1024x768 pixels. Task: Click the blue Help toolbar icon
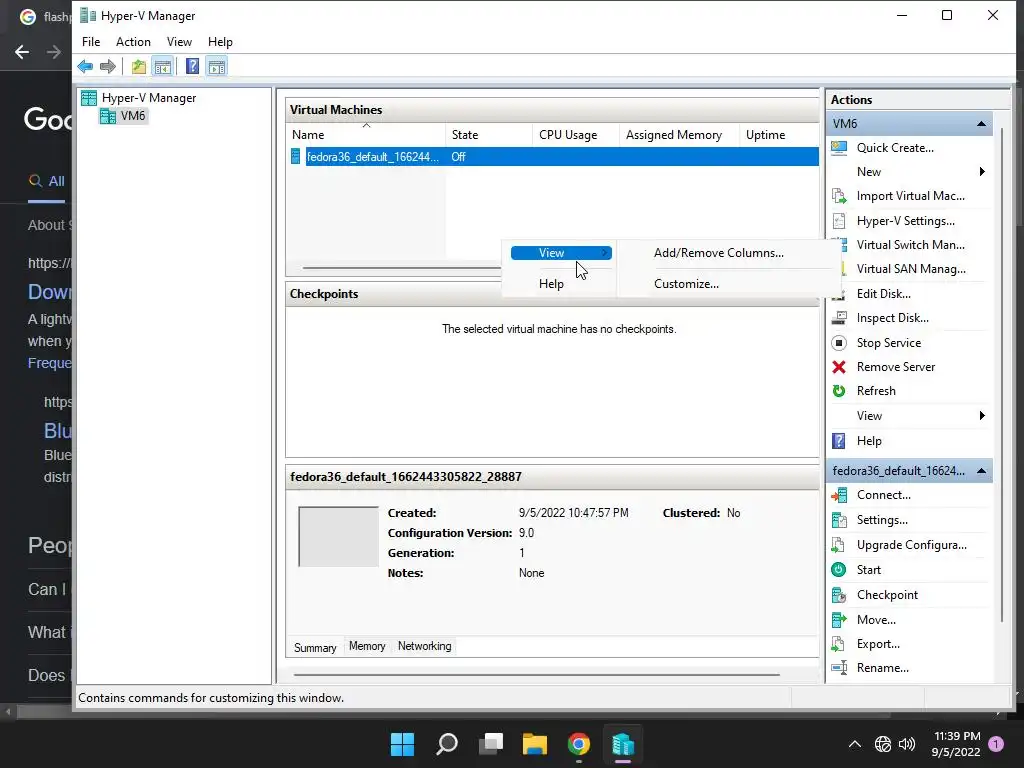(192, 66)
